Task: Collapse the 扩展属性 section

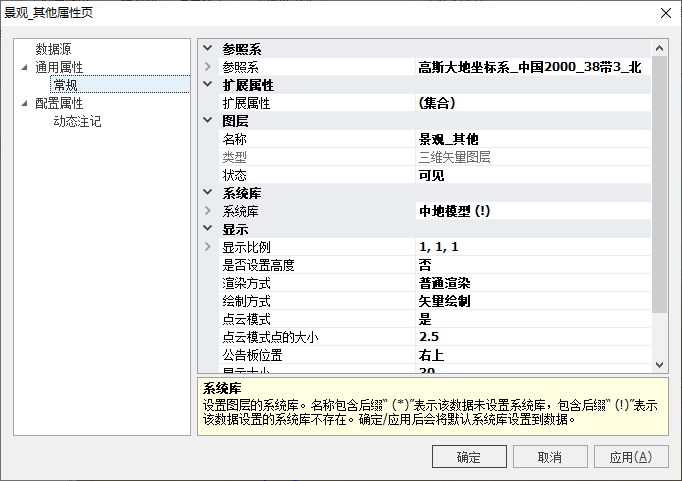Action: (x=207, y=85)
